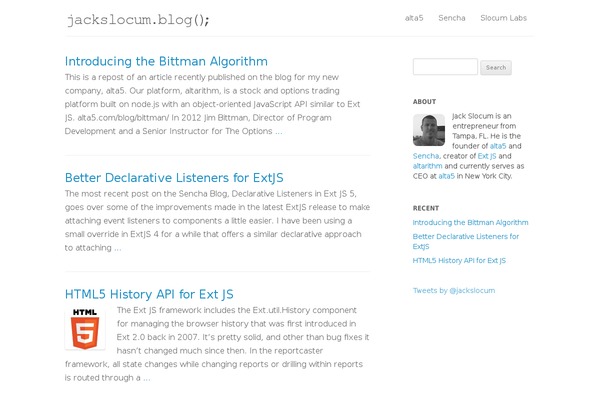
Task: Follow the ellipsis after 'The Options'
Action: coord(279,131)
